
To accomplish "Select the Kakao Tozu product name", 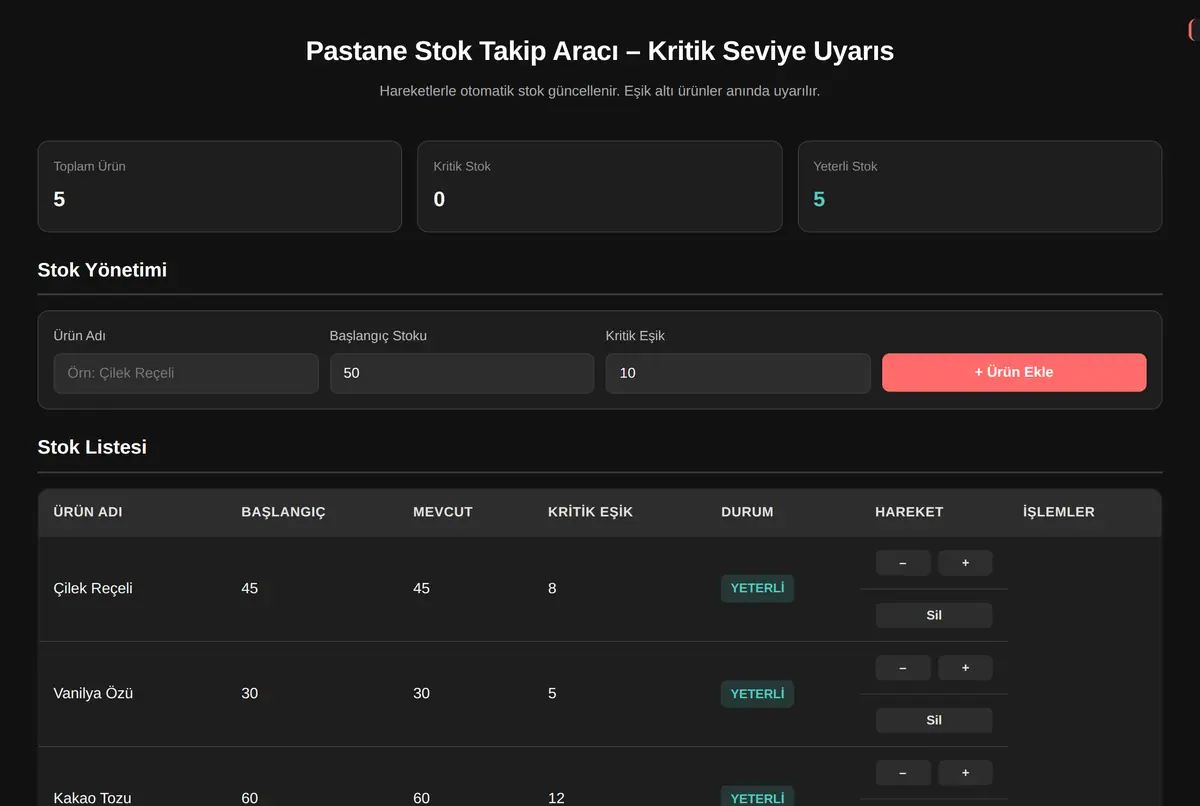I will [x=92, y=798].
